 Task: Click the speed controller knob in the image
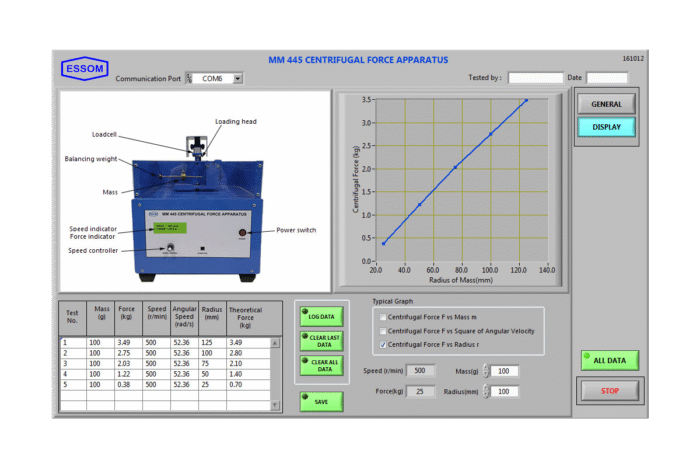pos(169,248)
